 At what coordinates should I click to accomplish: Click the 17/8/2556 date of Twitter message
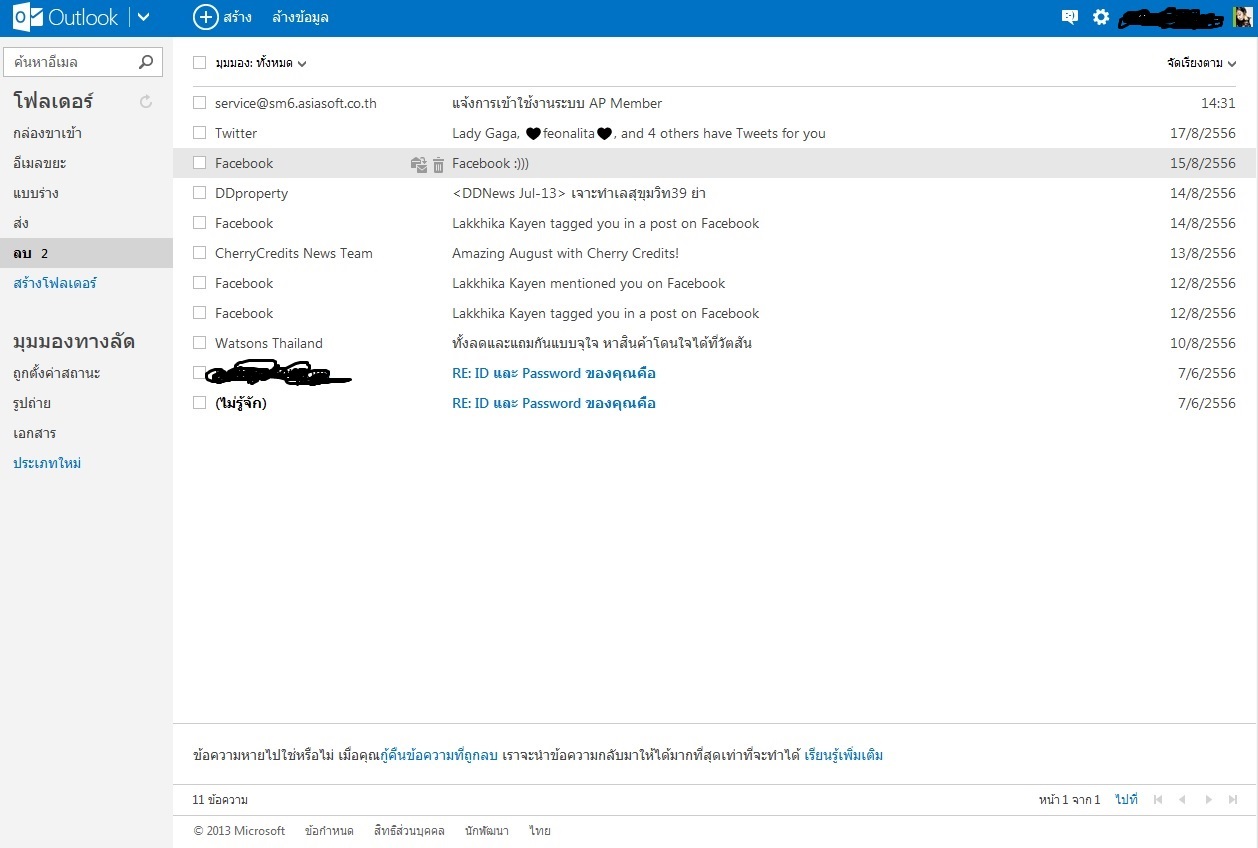[x=1203, y=133]
